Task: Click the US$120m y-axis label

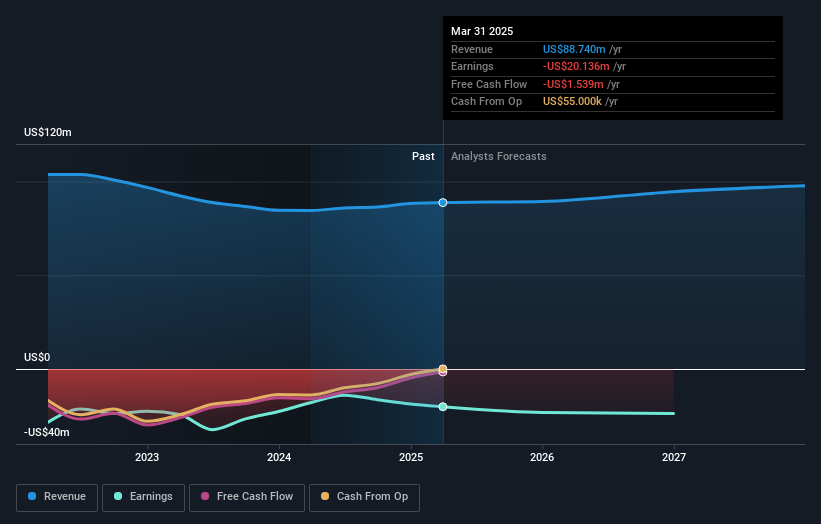Action: [48, 132]
